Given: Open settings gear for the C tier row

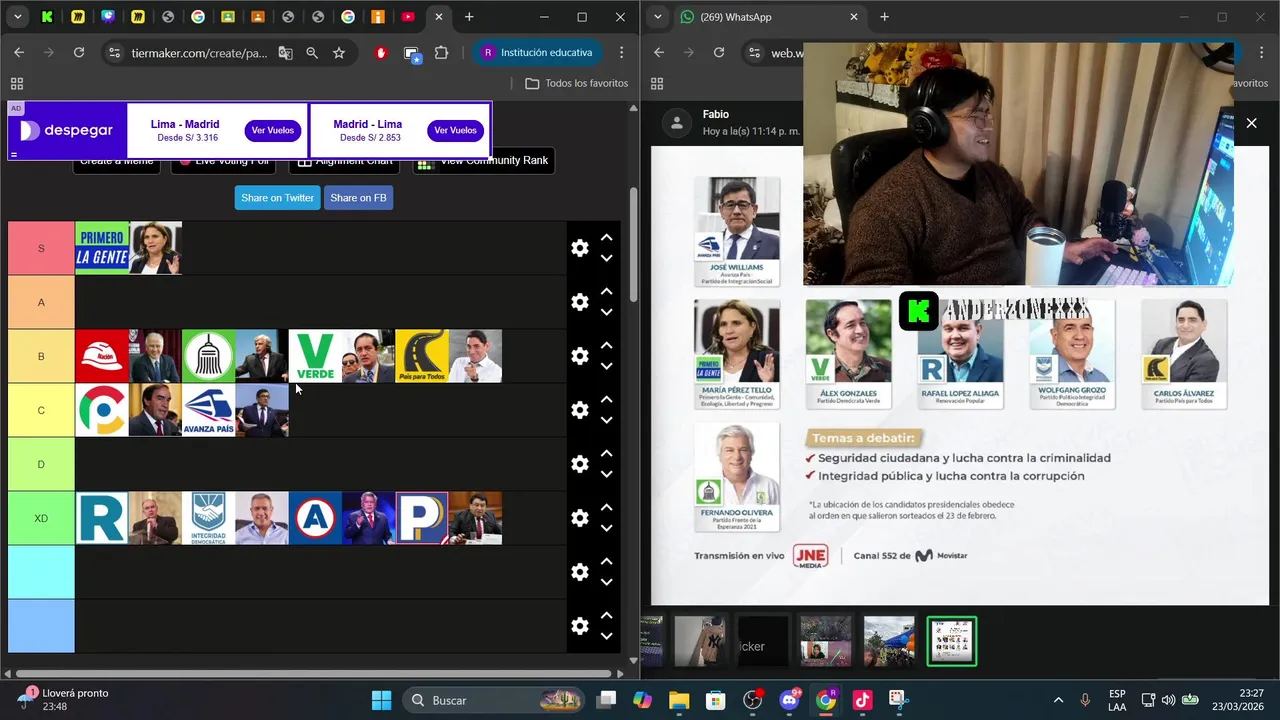Looking at the screenshot, I should click(x=580, y=410).
